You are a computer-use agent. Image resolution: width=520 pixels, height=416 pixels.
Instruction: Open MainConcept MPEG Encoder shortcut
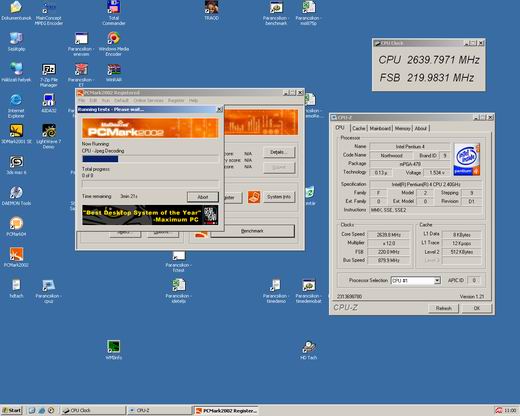(49, 13)
